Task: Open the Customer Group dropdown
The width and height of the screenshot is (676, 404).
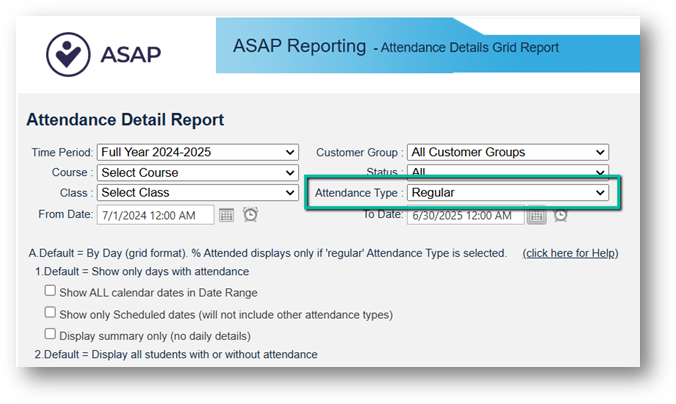Action: 508,152
